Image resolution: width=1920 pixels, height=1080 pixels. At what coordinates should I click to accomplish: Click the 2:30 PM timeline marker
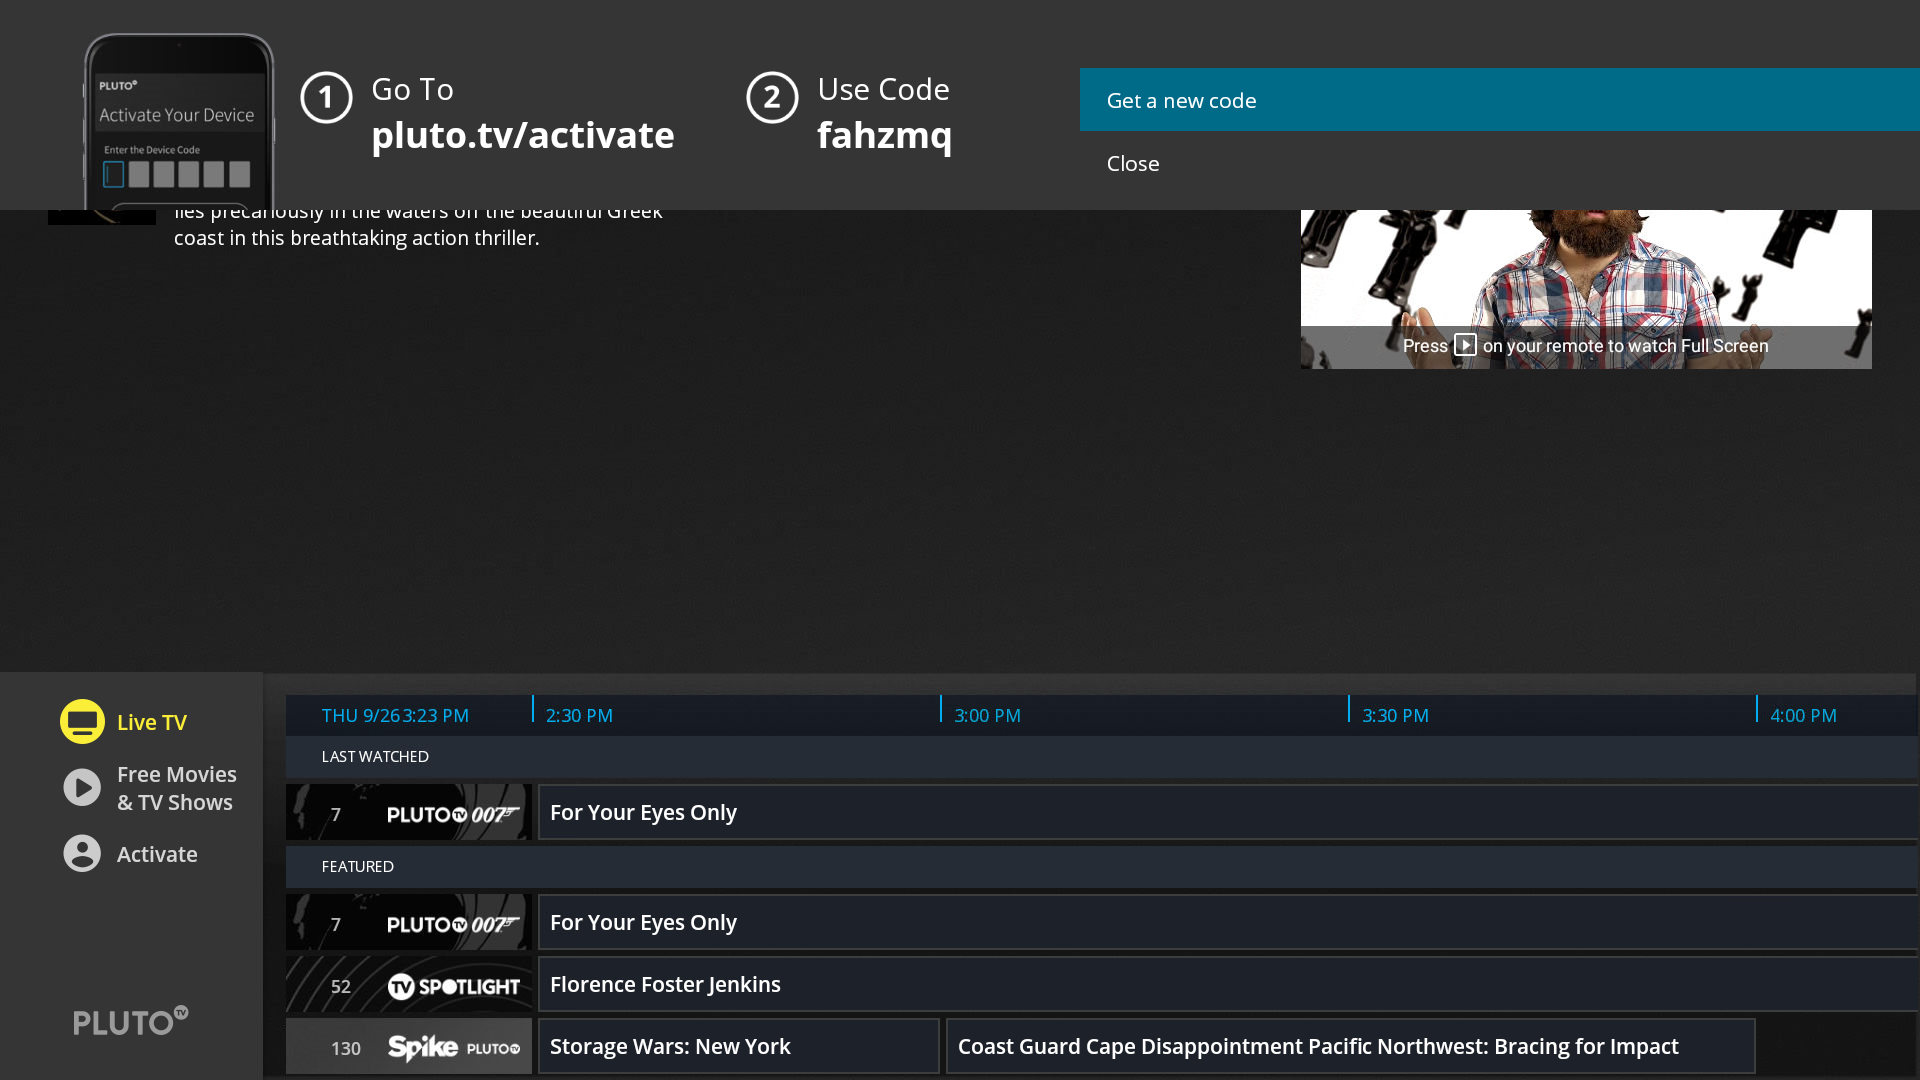pyautogui.click(x=579, y=715)
